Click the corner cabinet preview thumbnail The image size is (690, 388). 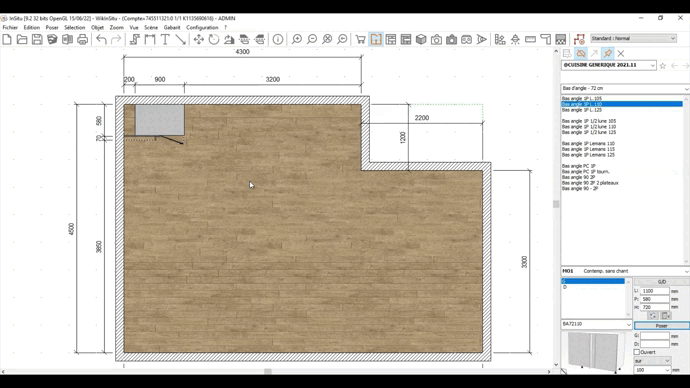click(596, 352)
